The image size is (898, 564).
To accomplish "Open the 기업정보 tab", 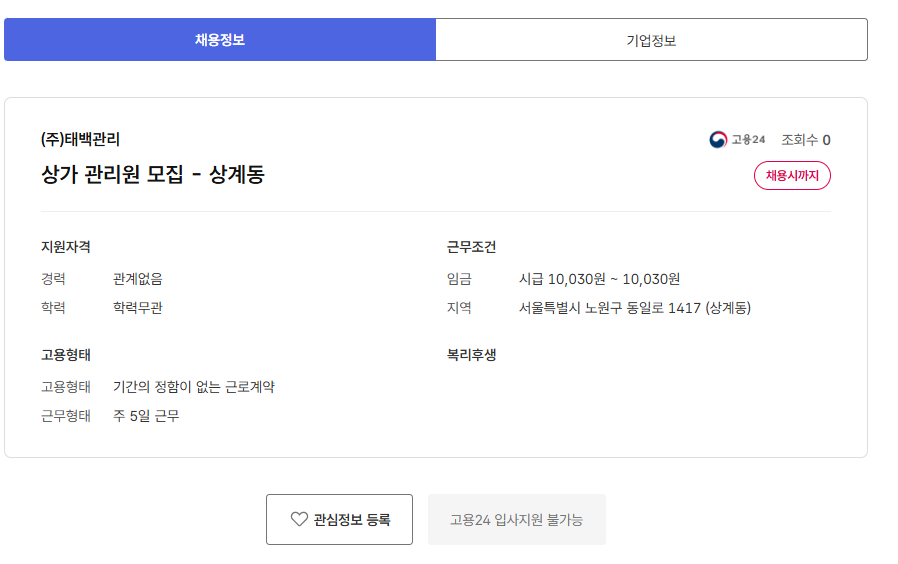I will tap(651, 40).
